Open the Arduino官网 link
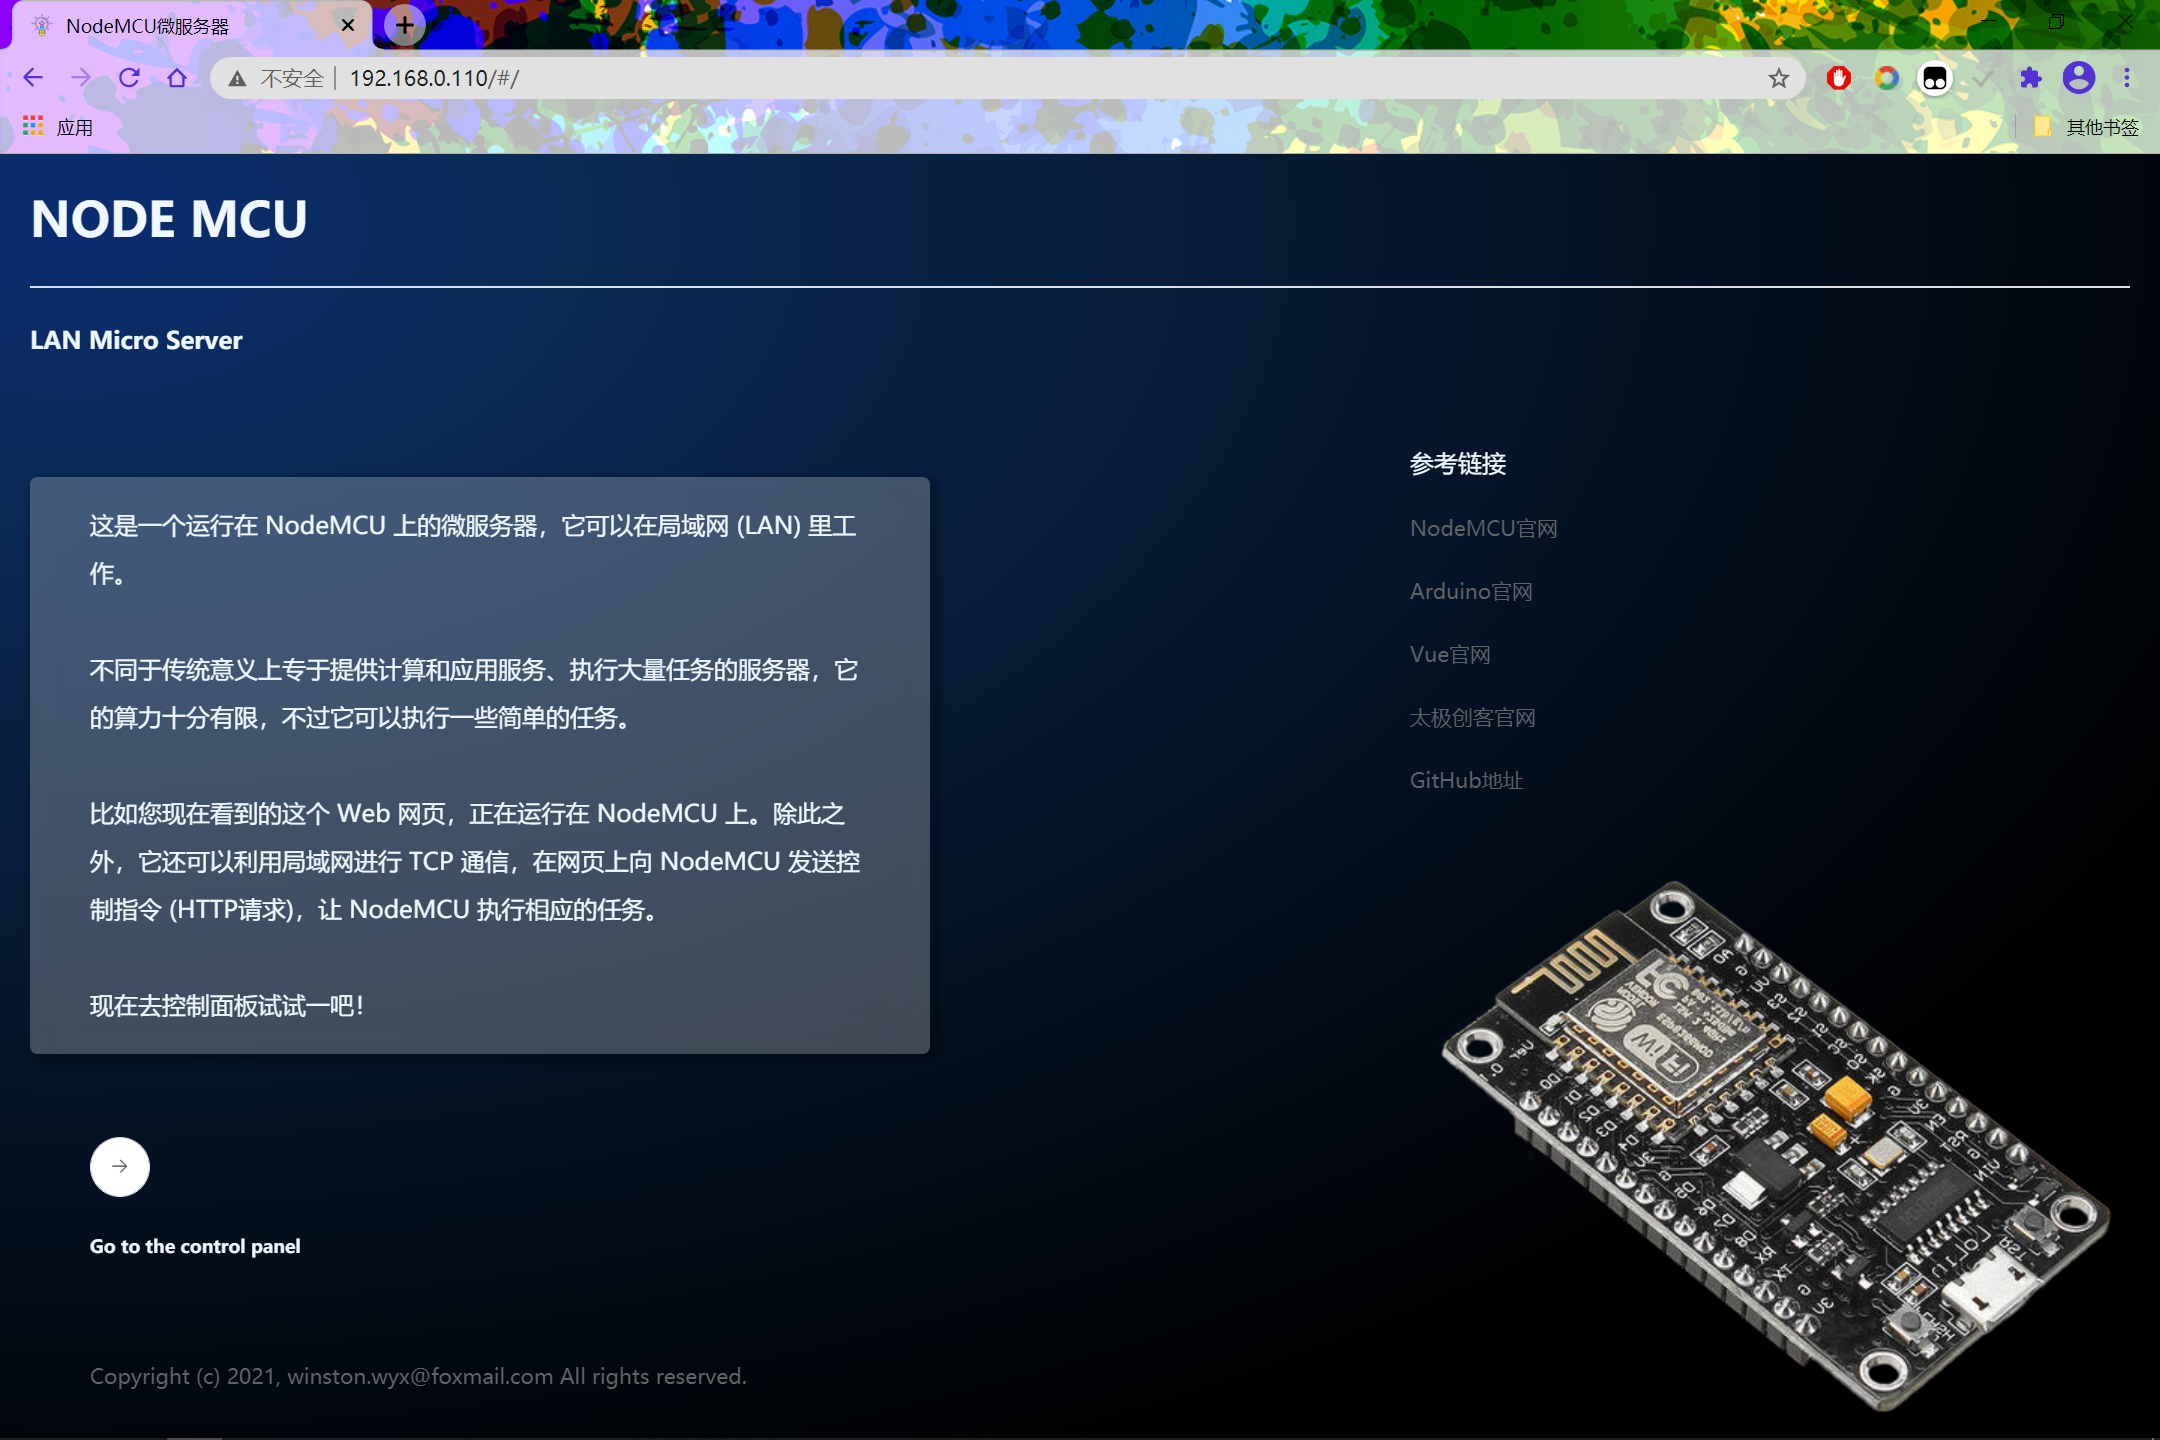Image resolution: width=2160 pixels, height=1440 pixels. coord(1471,591)
